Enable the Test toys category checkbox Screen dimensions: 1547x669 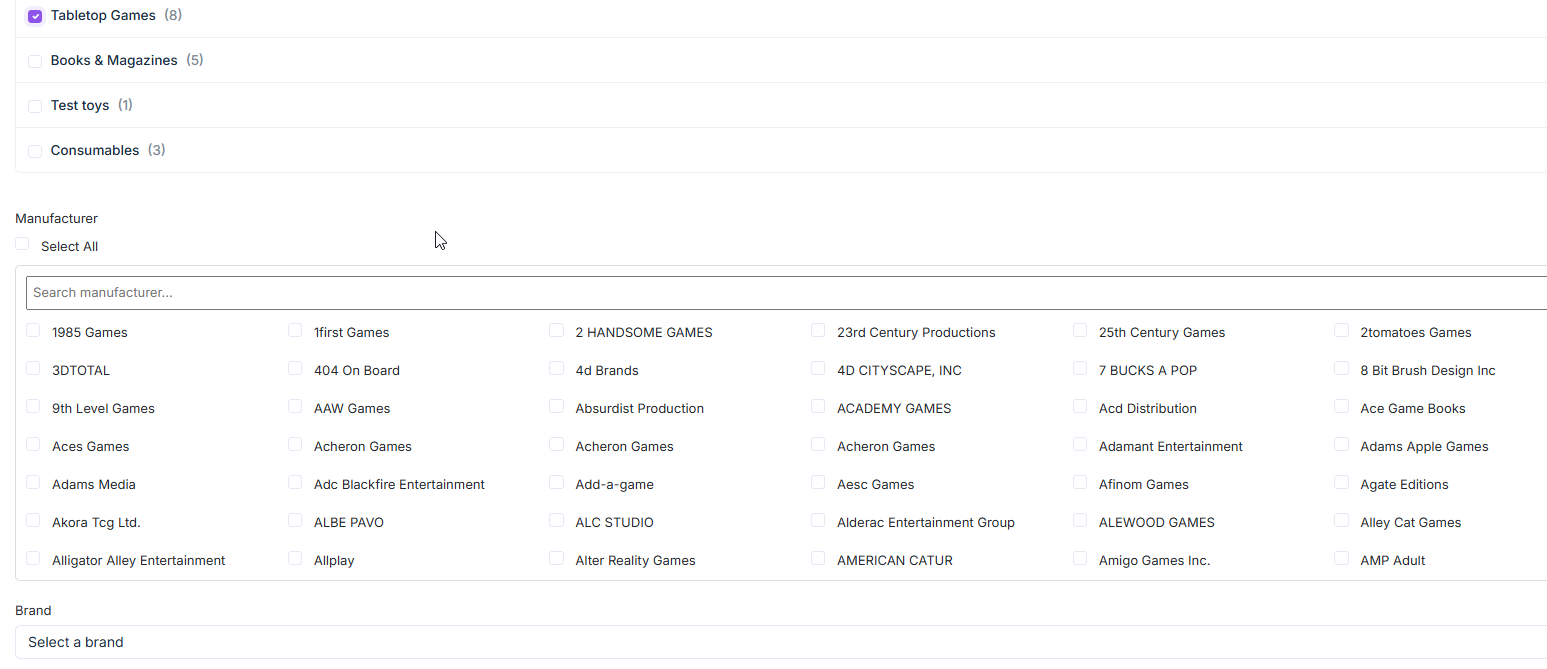pos(35,106)
